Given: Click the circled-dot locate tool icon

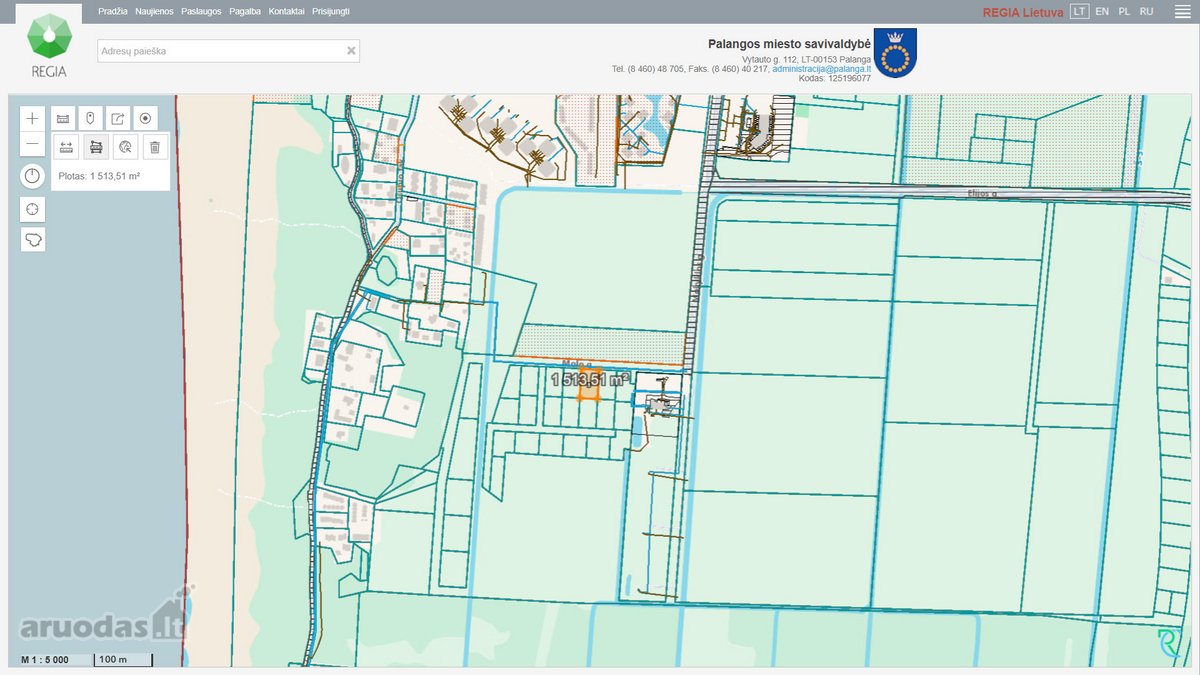Looking at the screenshot, I should click(145, 118).
